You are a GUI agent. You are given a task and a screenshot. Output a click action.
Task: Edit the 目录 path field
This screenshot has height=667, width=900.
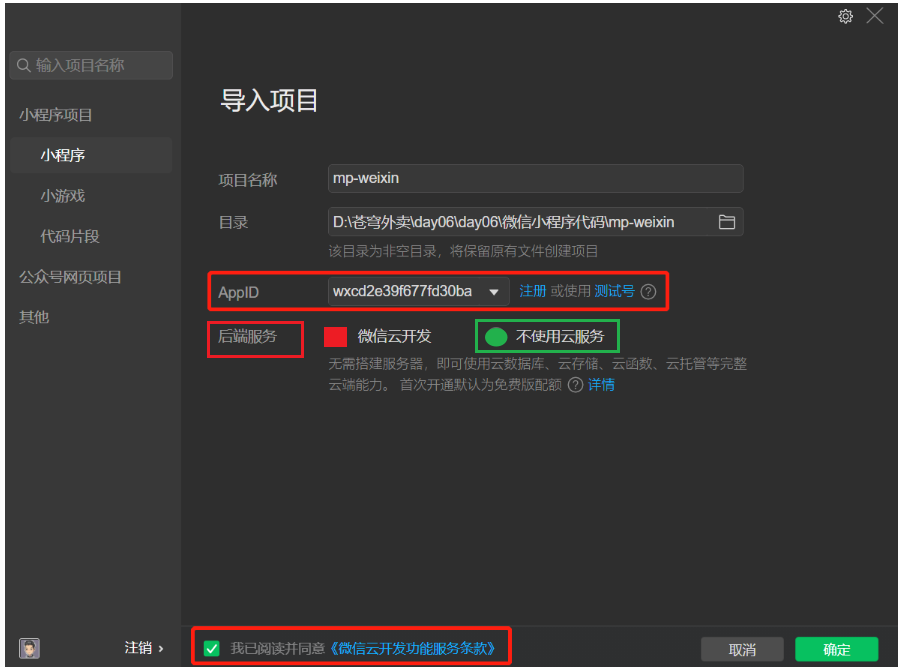pyautogui.click(x=536, y=222)
